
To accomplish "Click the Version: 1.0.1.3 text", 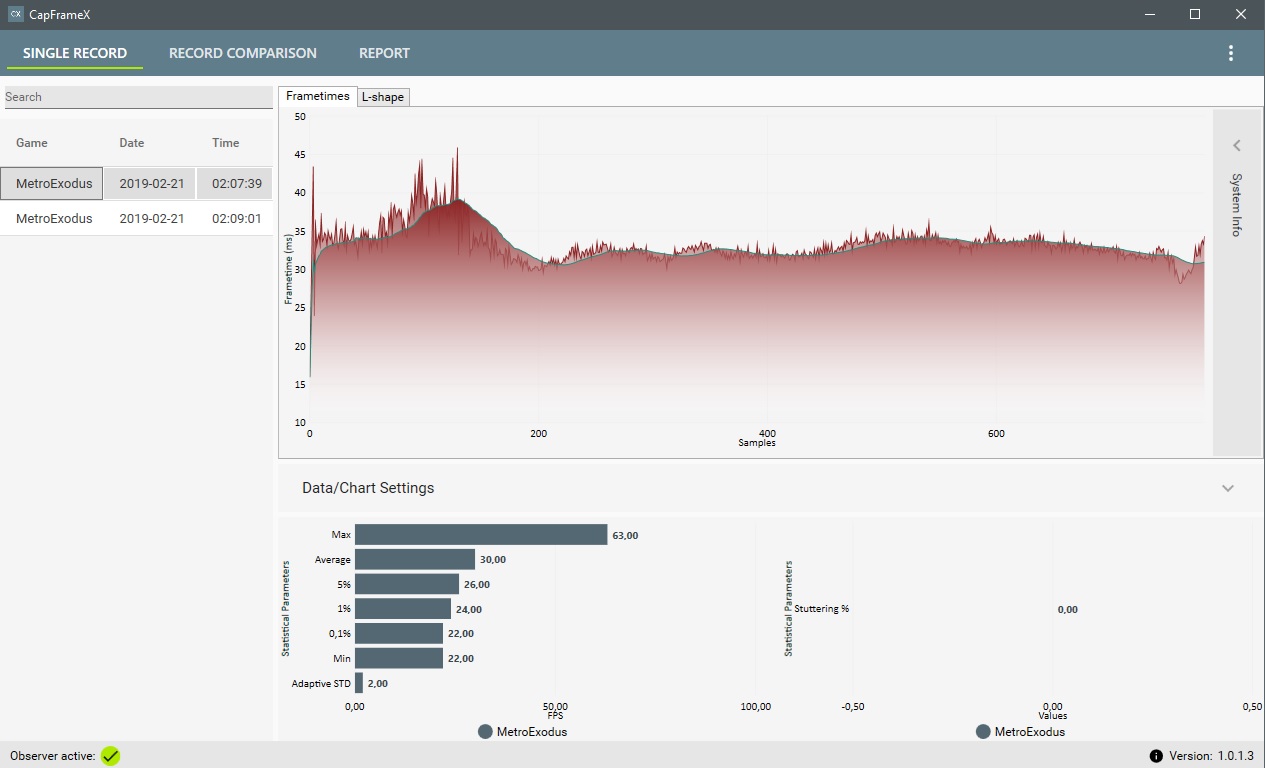I will click(x=1211, y=756).
